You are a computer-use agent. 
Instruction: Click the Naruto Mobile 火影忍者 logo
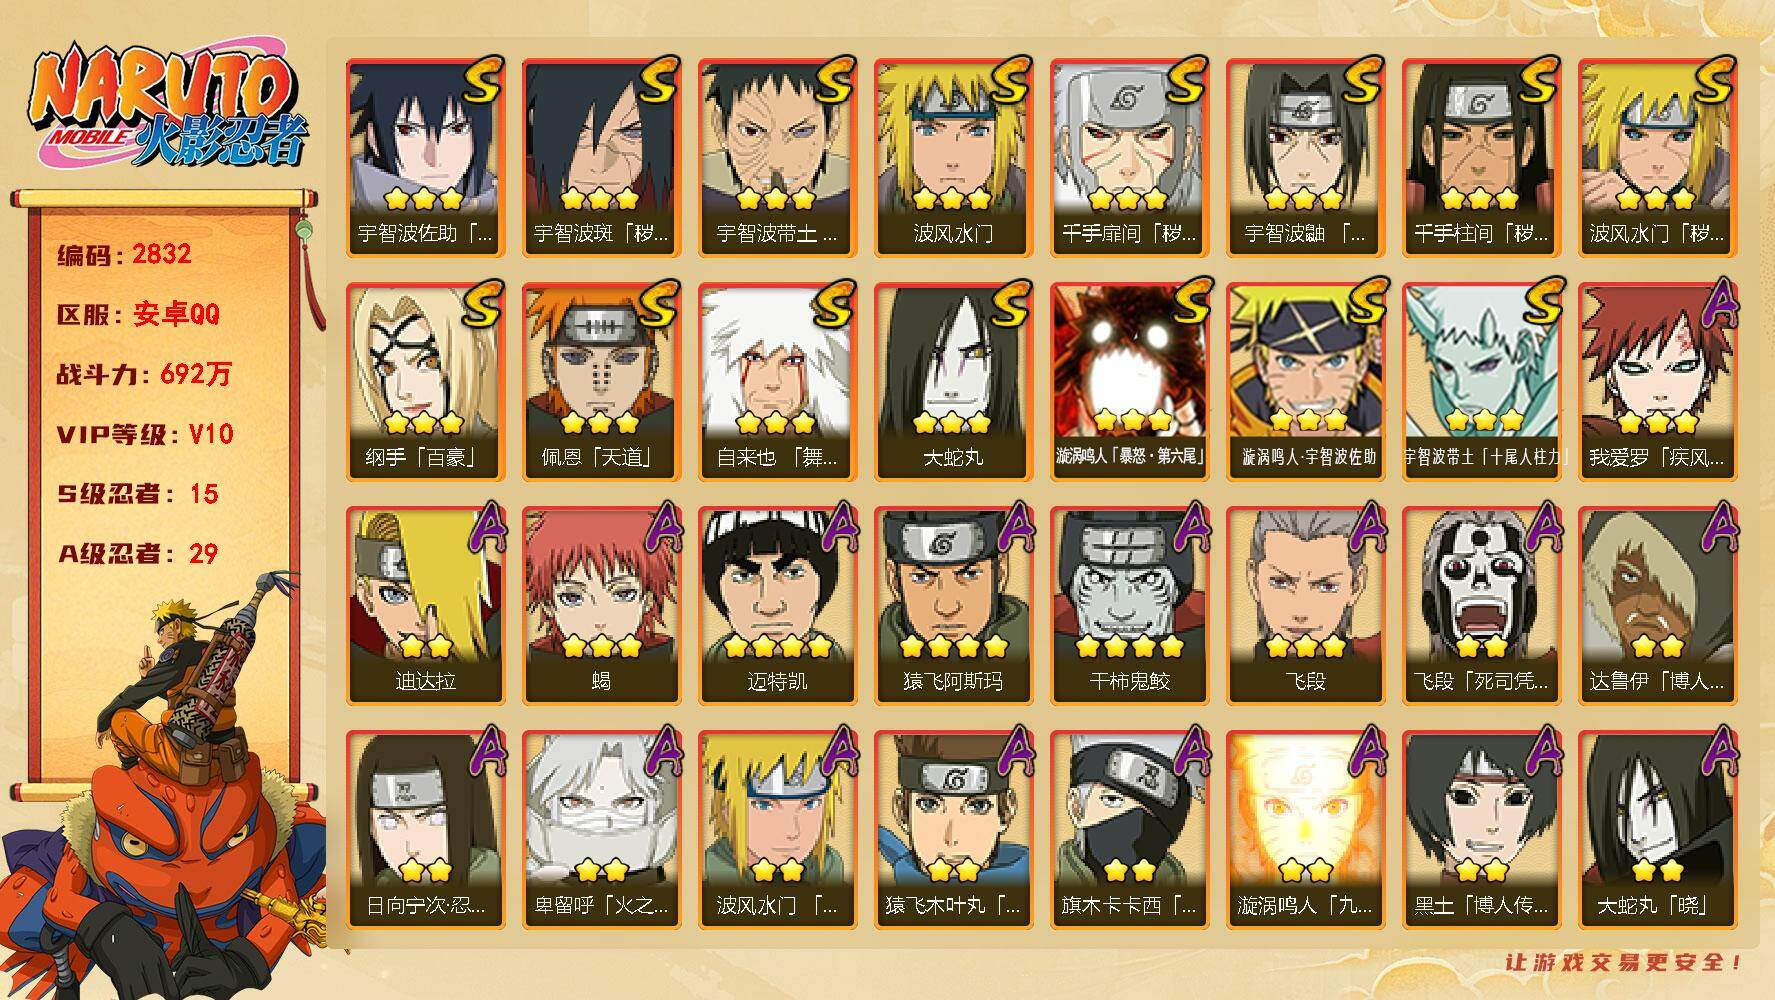(166, 107)
